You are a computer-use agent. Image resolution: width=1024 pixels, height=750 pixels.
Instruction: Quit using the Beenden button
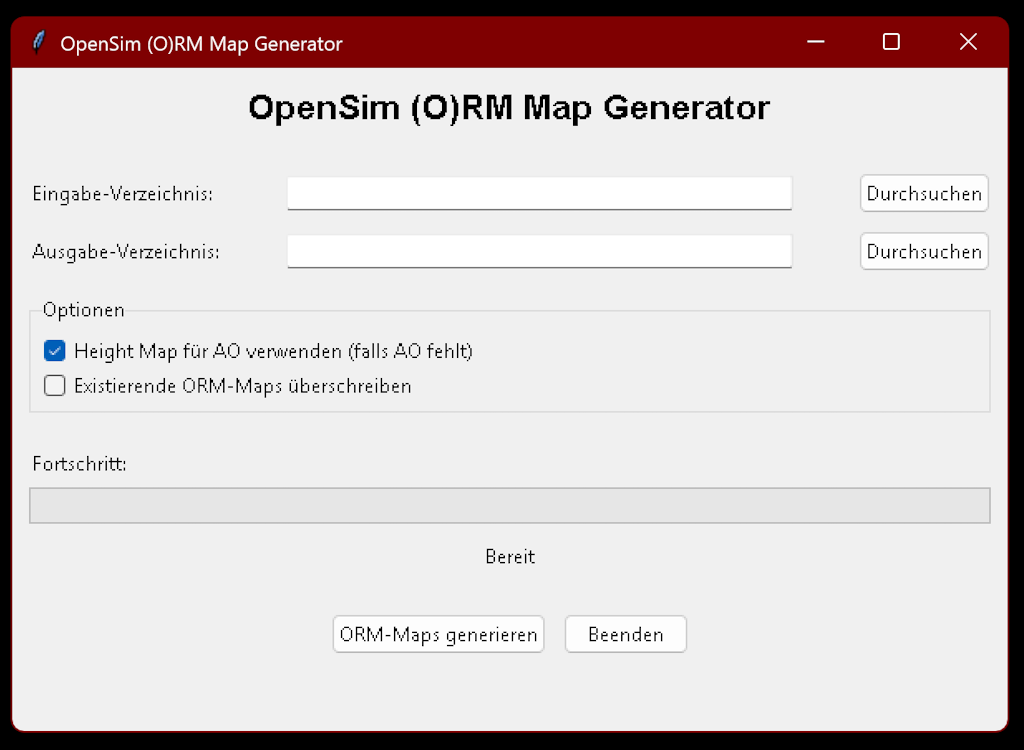pyautogui.click(x=625, y=634)
